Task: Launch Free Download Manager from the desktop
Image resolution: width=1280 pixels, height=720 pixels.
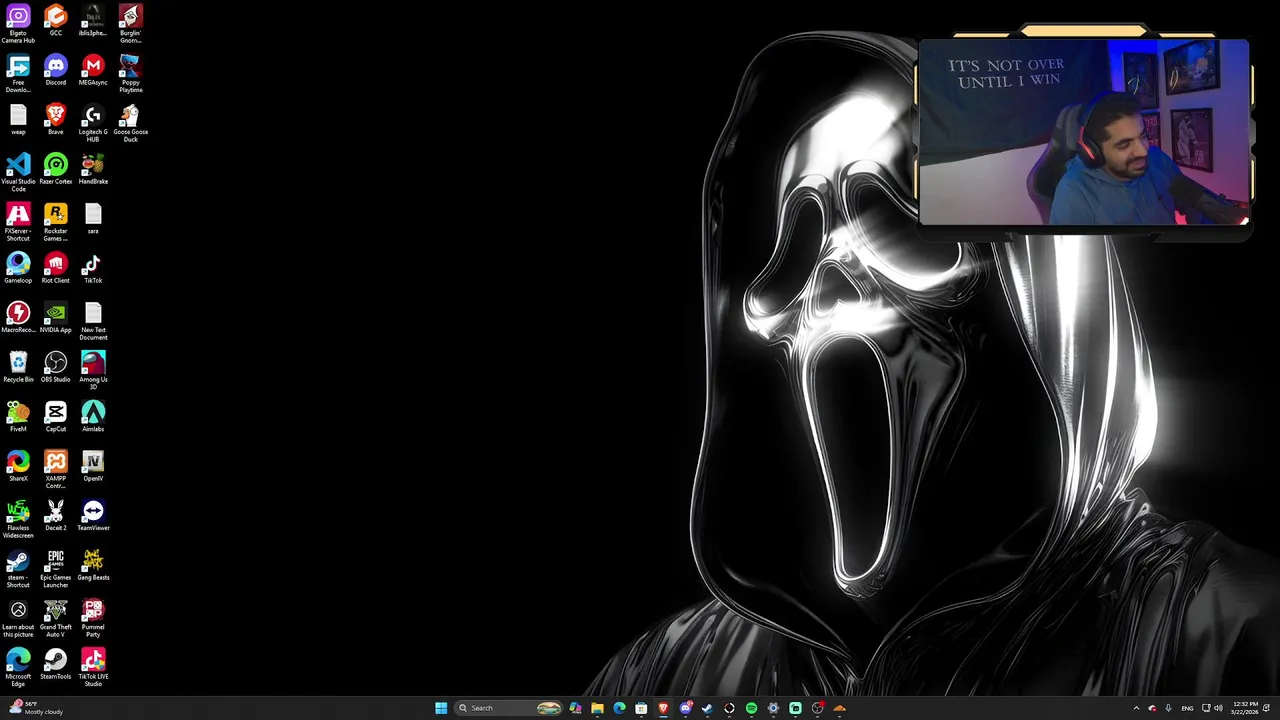Action: (18, 74)
